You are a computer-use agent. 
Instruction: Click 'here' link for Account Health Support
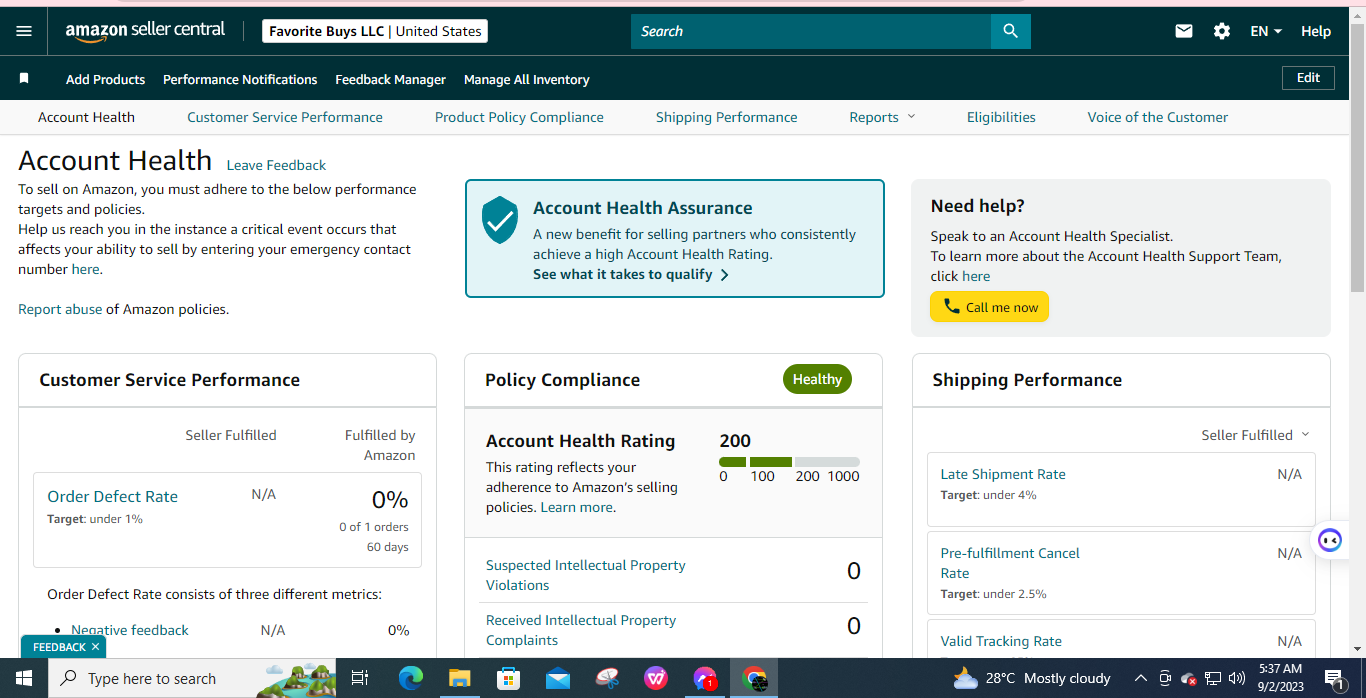coord(976,276)
